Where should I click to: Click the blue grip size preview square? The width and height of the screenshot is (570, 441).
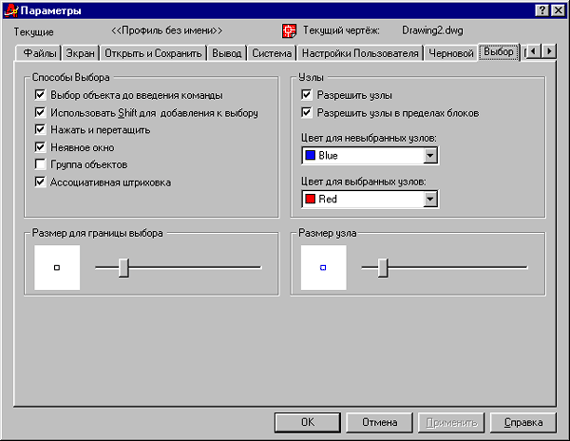pyautogui.click(x=324, y=268)
